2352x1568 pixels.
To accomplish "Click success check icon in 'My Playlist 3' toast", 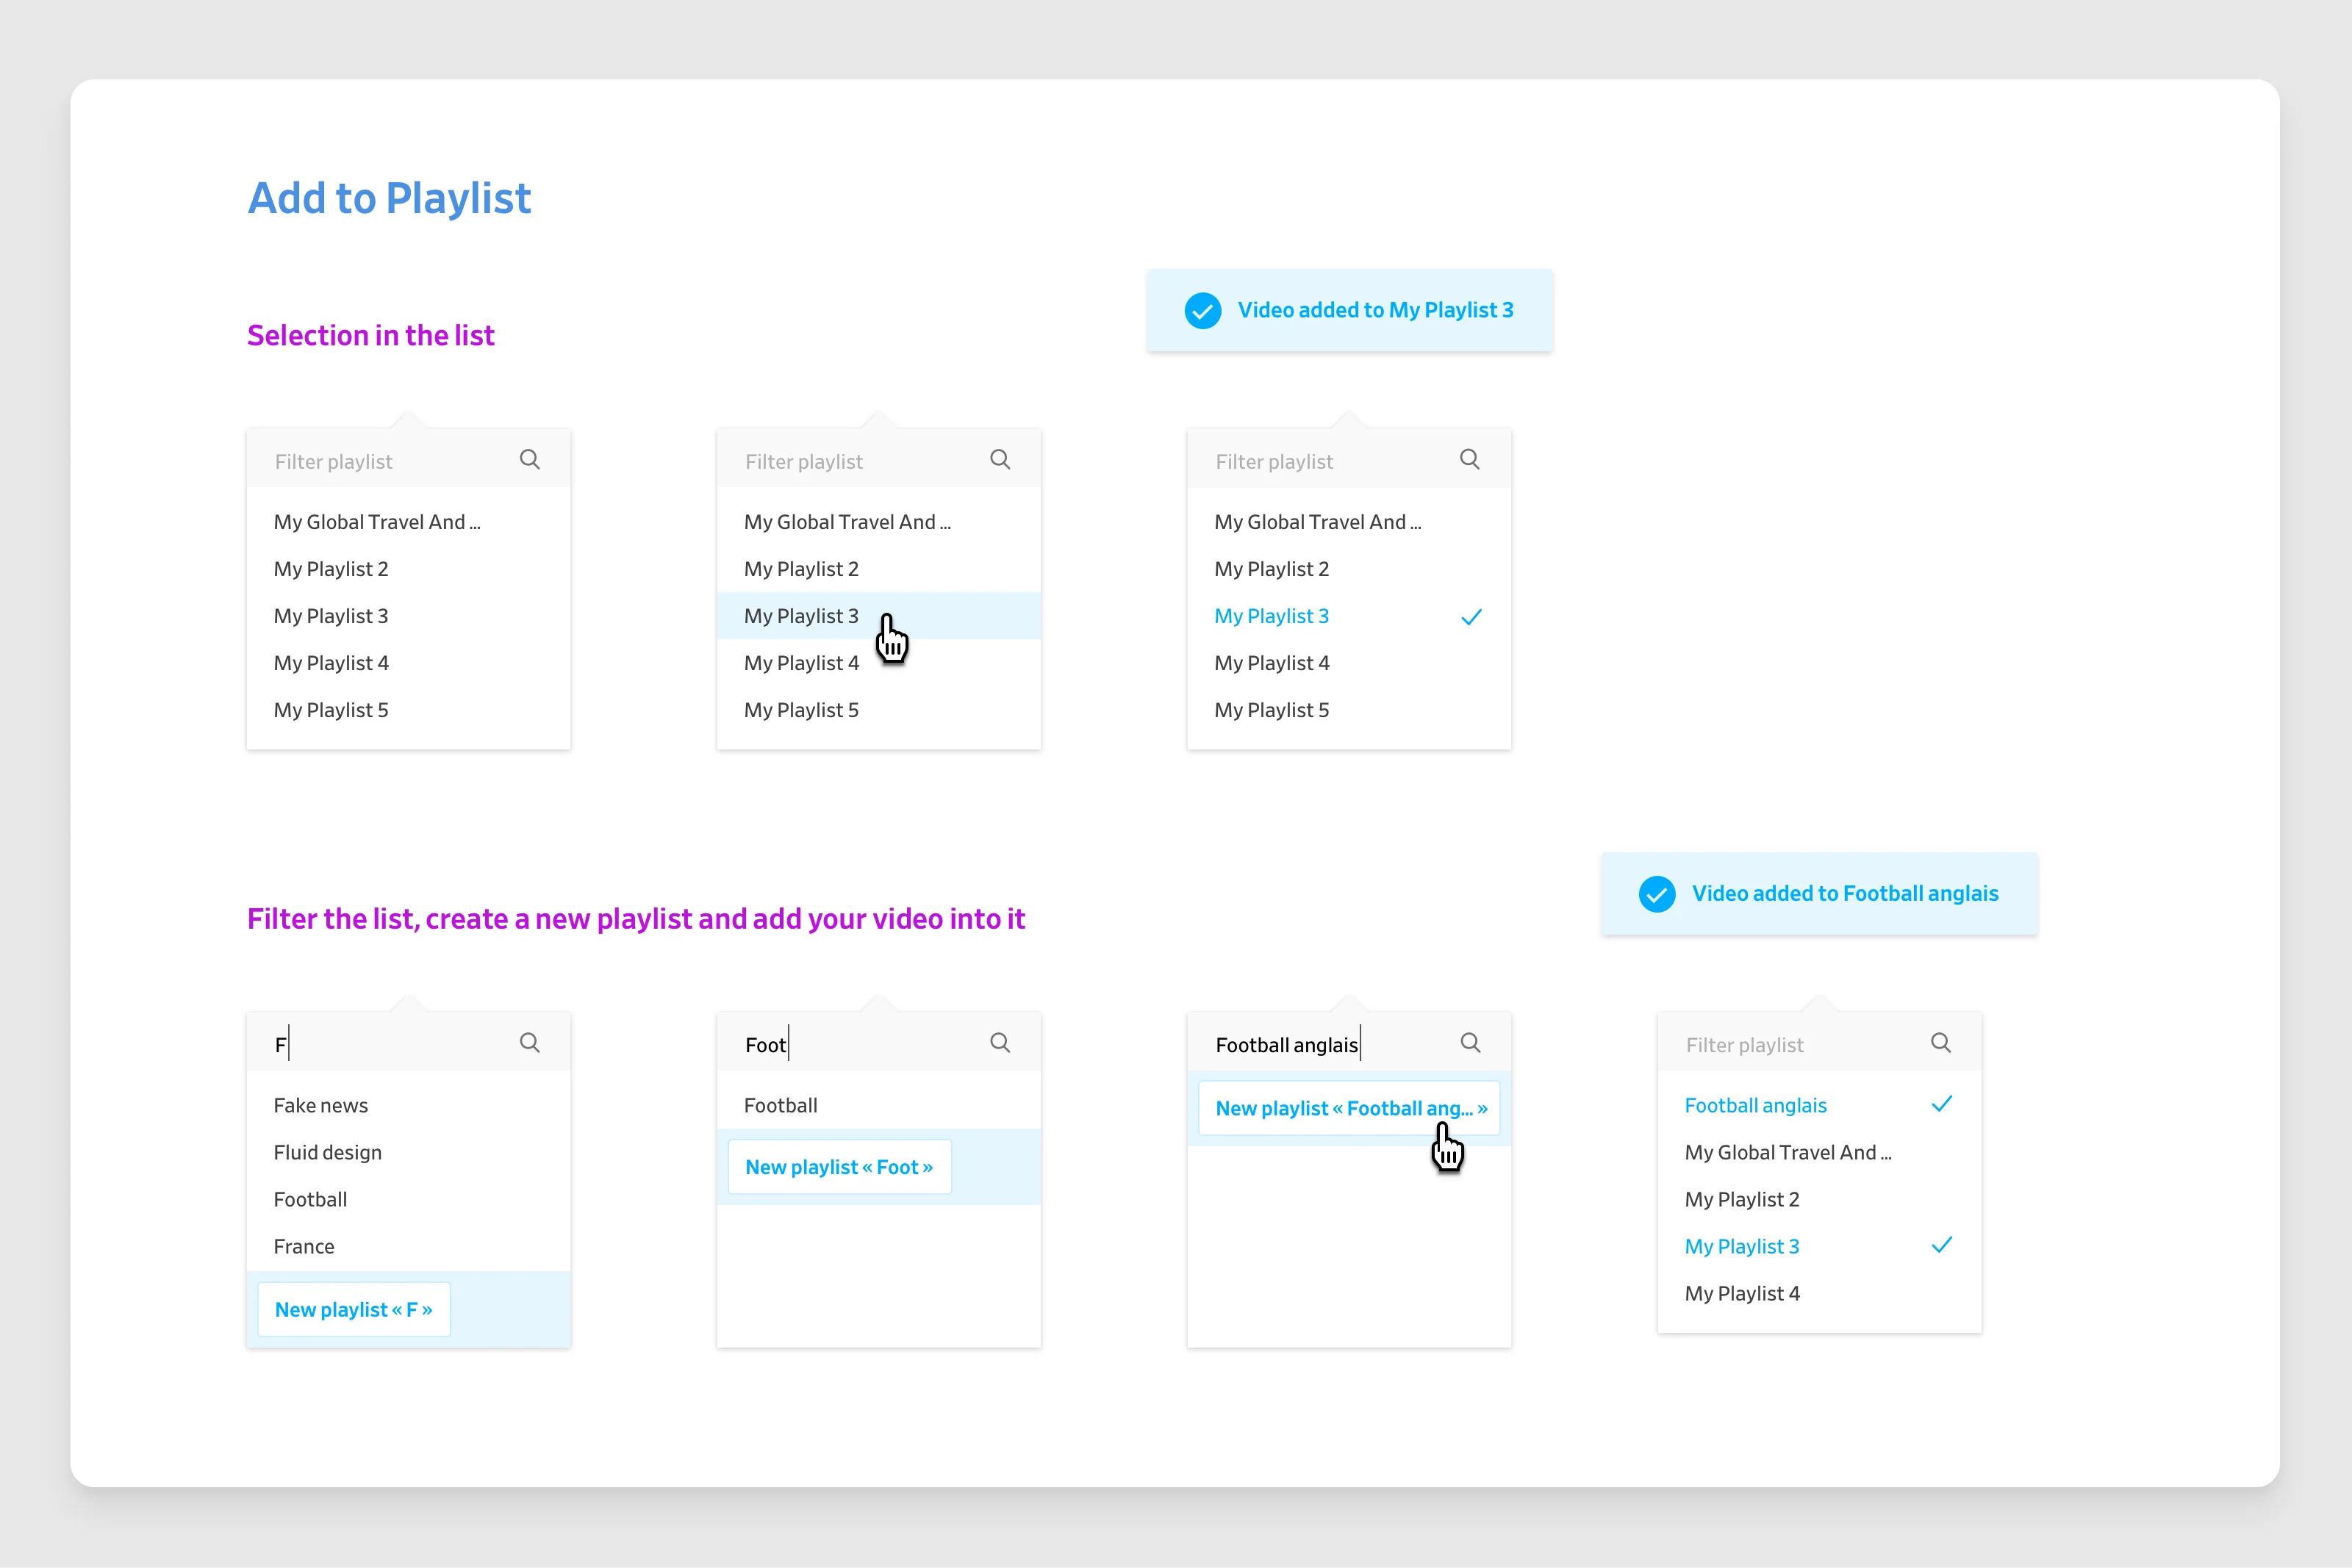I will (1202, 311).
